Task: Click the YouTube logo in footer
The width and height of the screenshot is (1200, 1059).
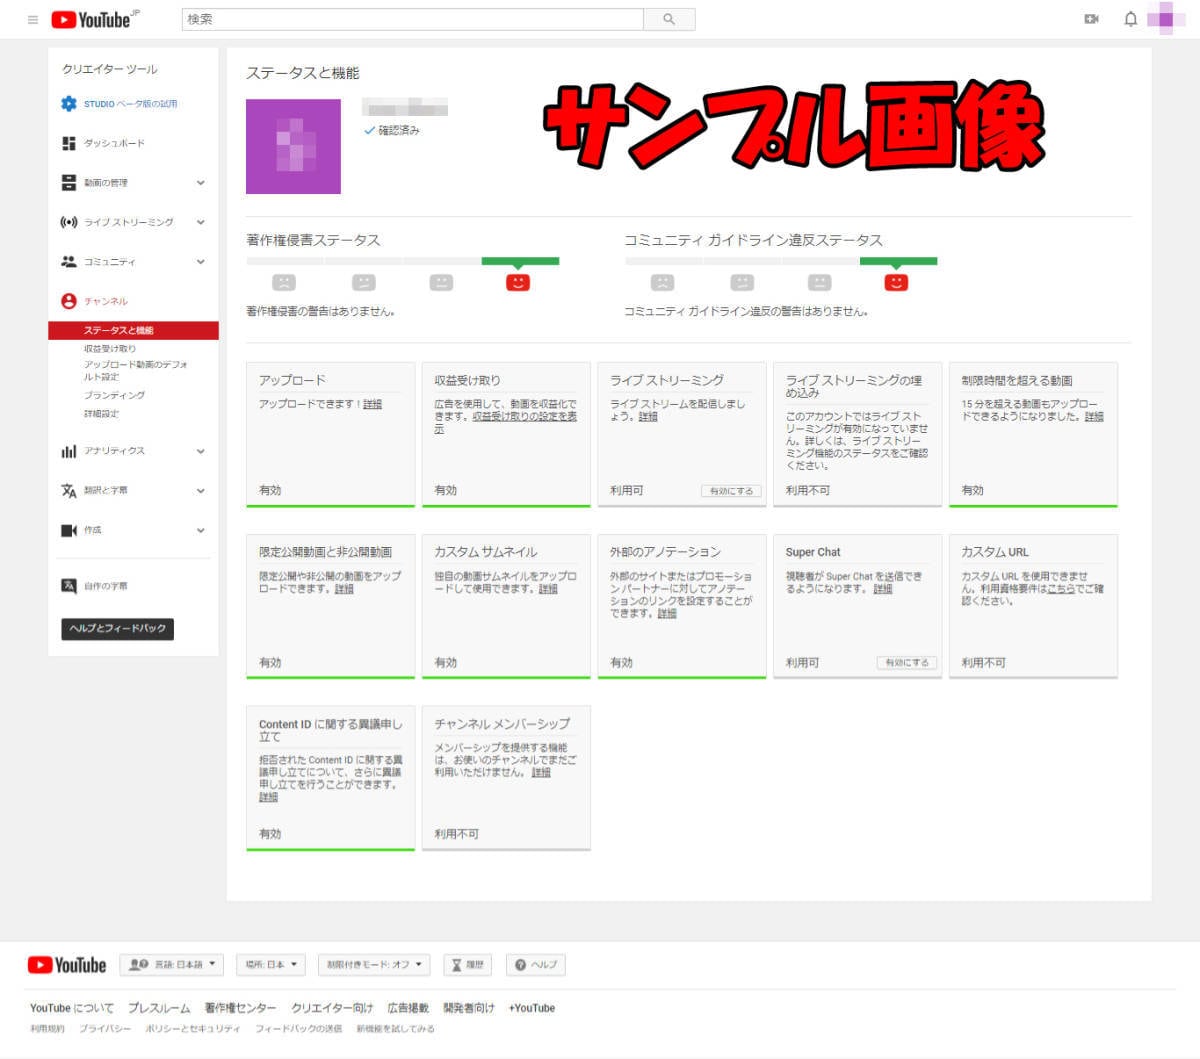Action: click(x=67, y=965)
